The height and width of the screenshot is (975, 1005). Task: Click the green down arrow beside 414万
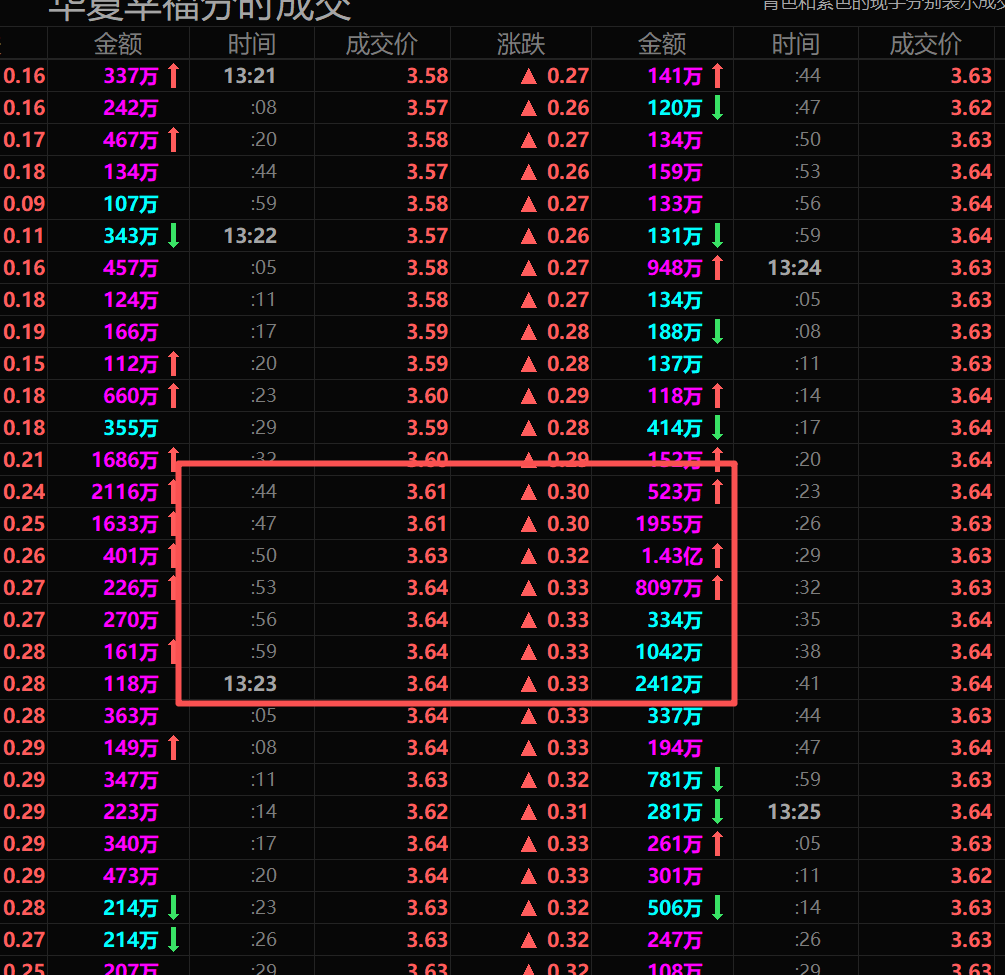718,428
